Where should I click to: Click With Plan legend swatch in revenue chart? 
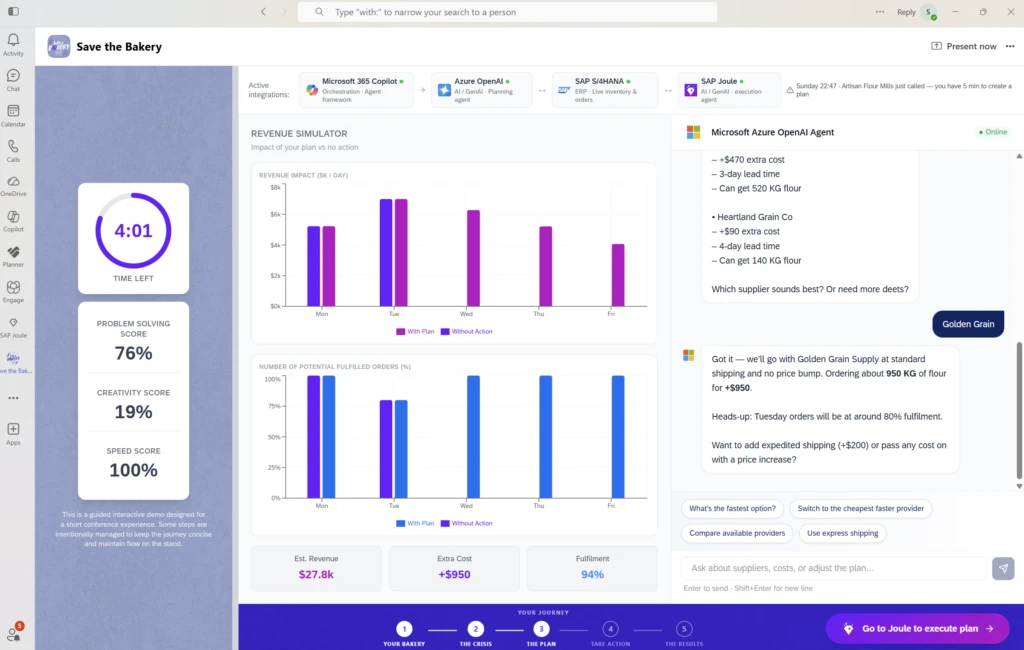click(400, 331)
